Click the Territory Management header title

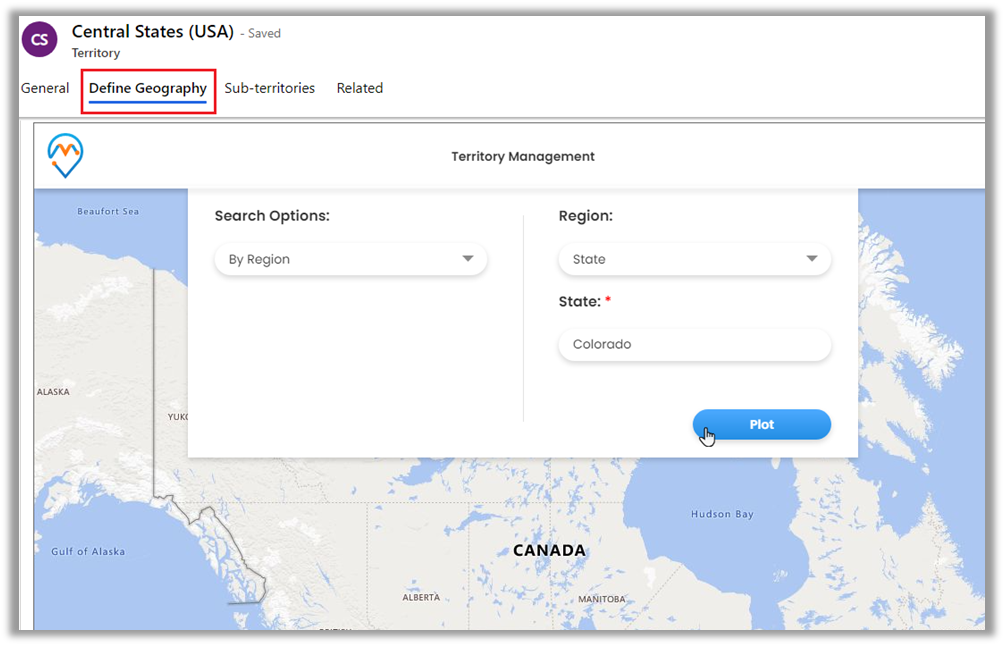pos(522,156)
